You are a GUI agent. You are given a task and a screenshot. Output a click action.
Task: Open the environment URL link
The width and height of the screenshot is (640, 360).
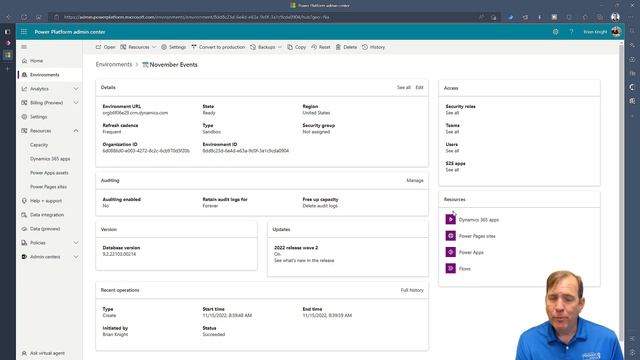(x=135, y=113)
